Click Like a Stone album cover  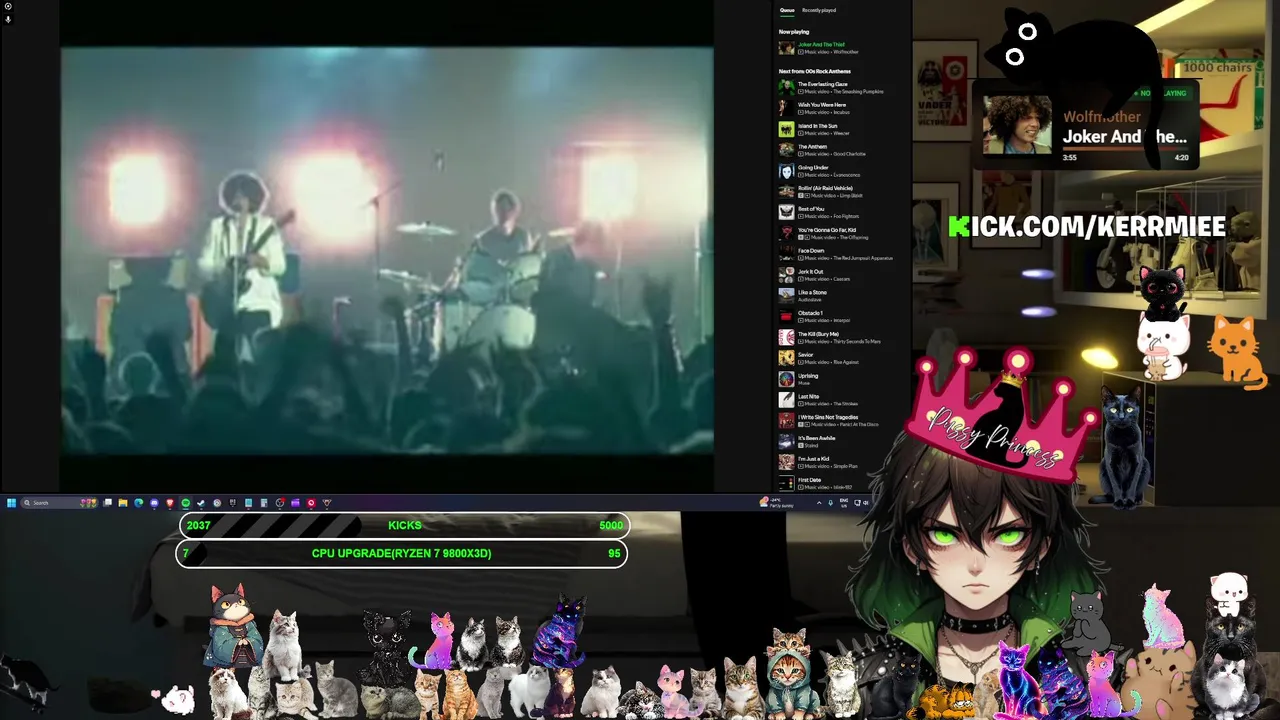[x=786, y=296]
